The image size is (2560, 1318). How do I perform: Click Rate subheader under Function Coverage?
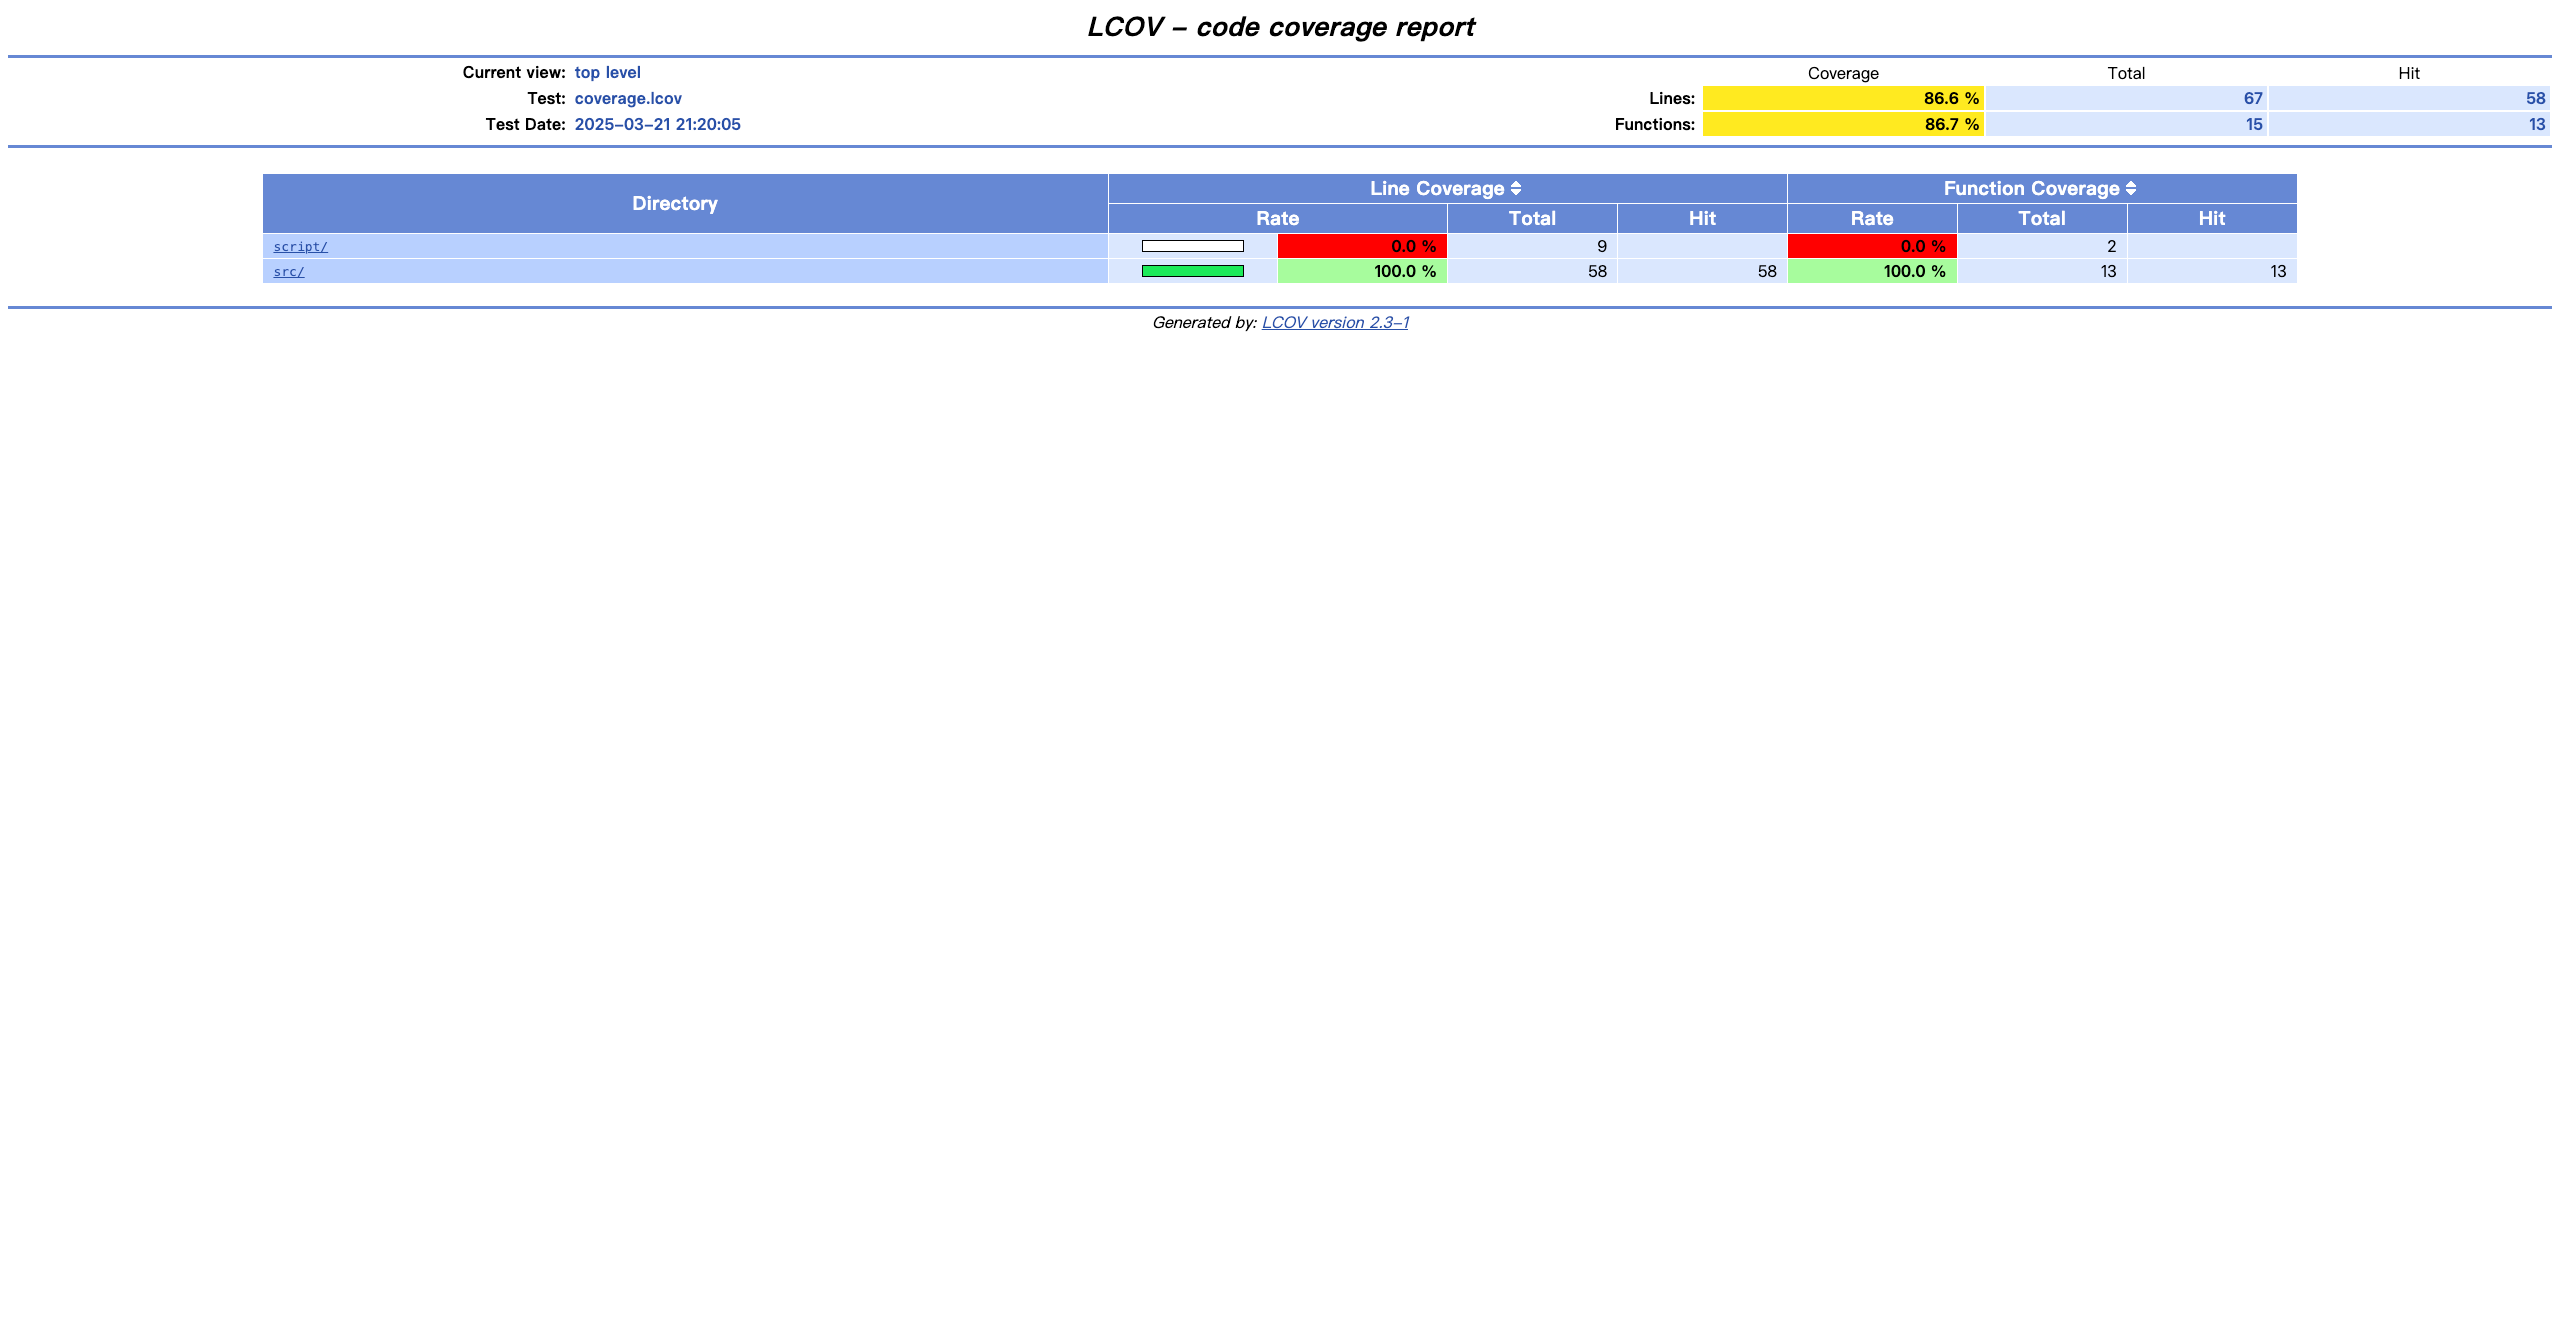pyautogui.click(x=1872, y=218)
